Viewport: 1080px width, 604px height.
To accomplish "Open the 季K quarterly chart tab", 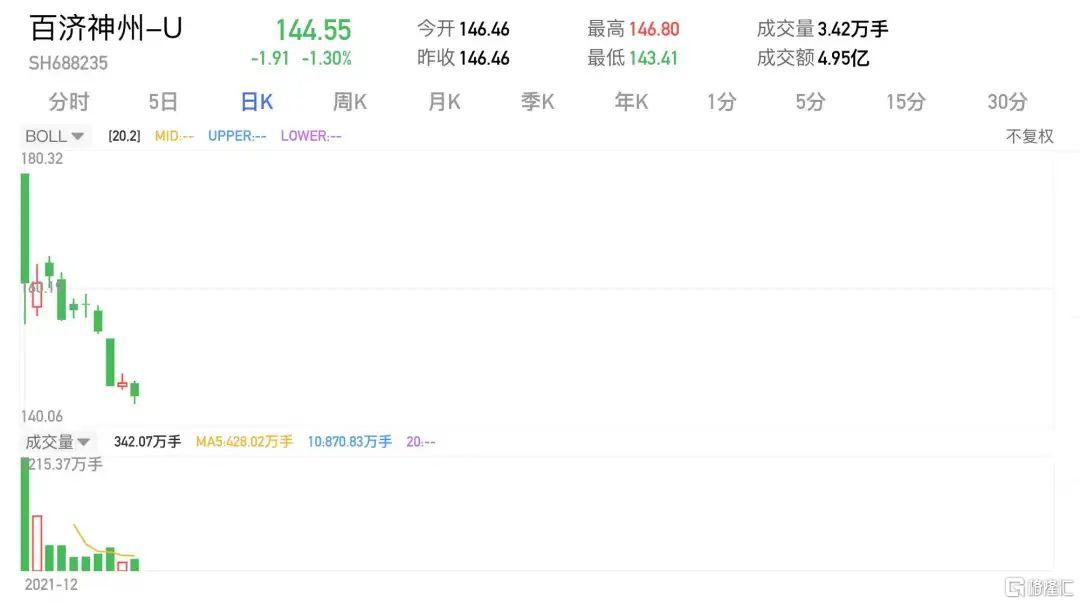I will 537,102.
